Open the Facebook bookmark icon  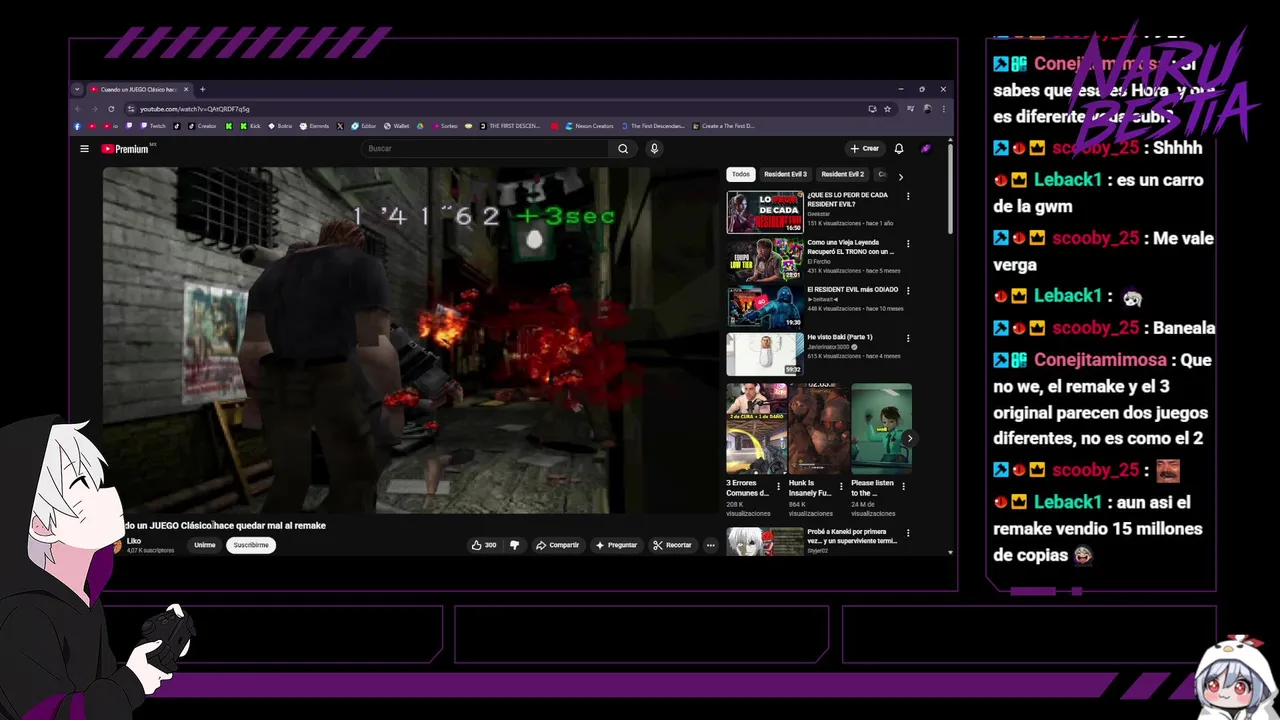coord(77,126)
